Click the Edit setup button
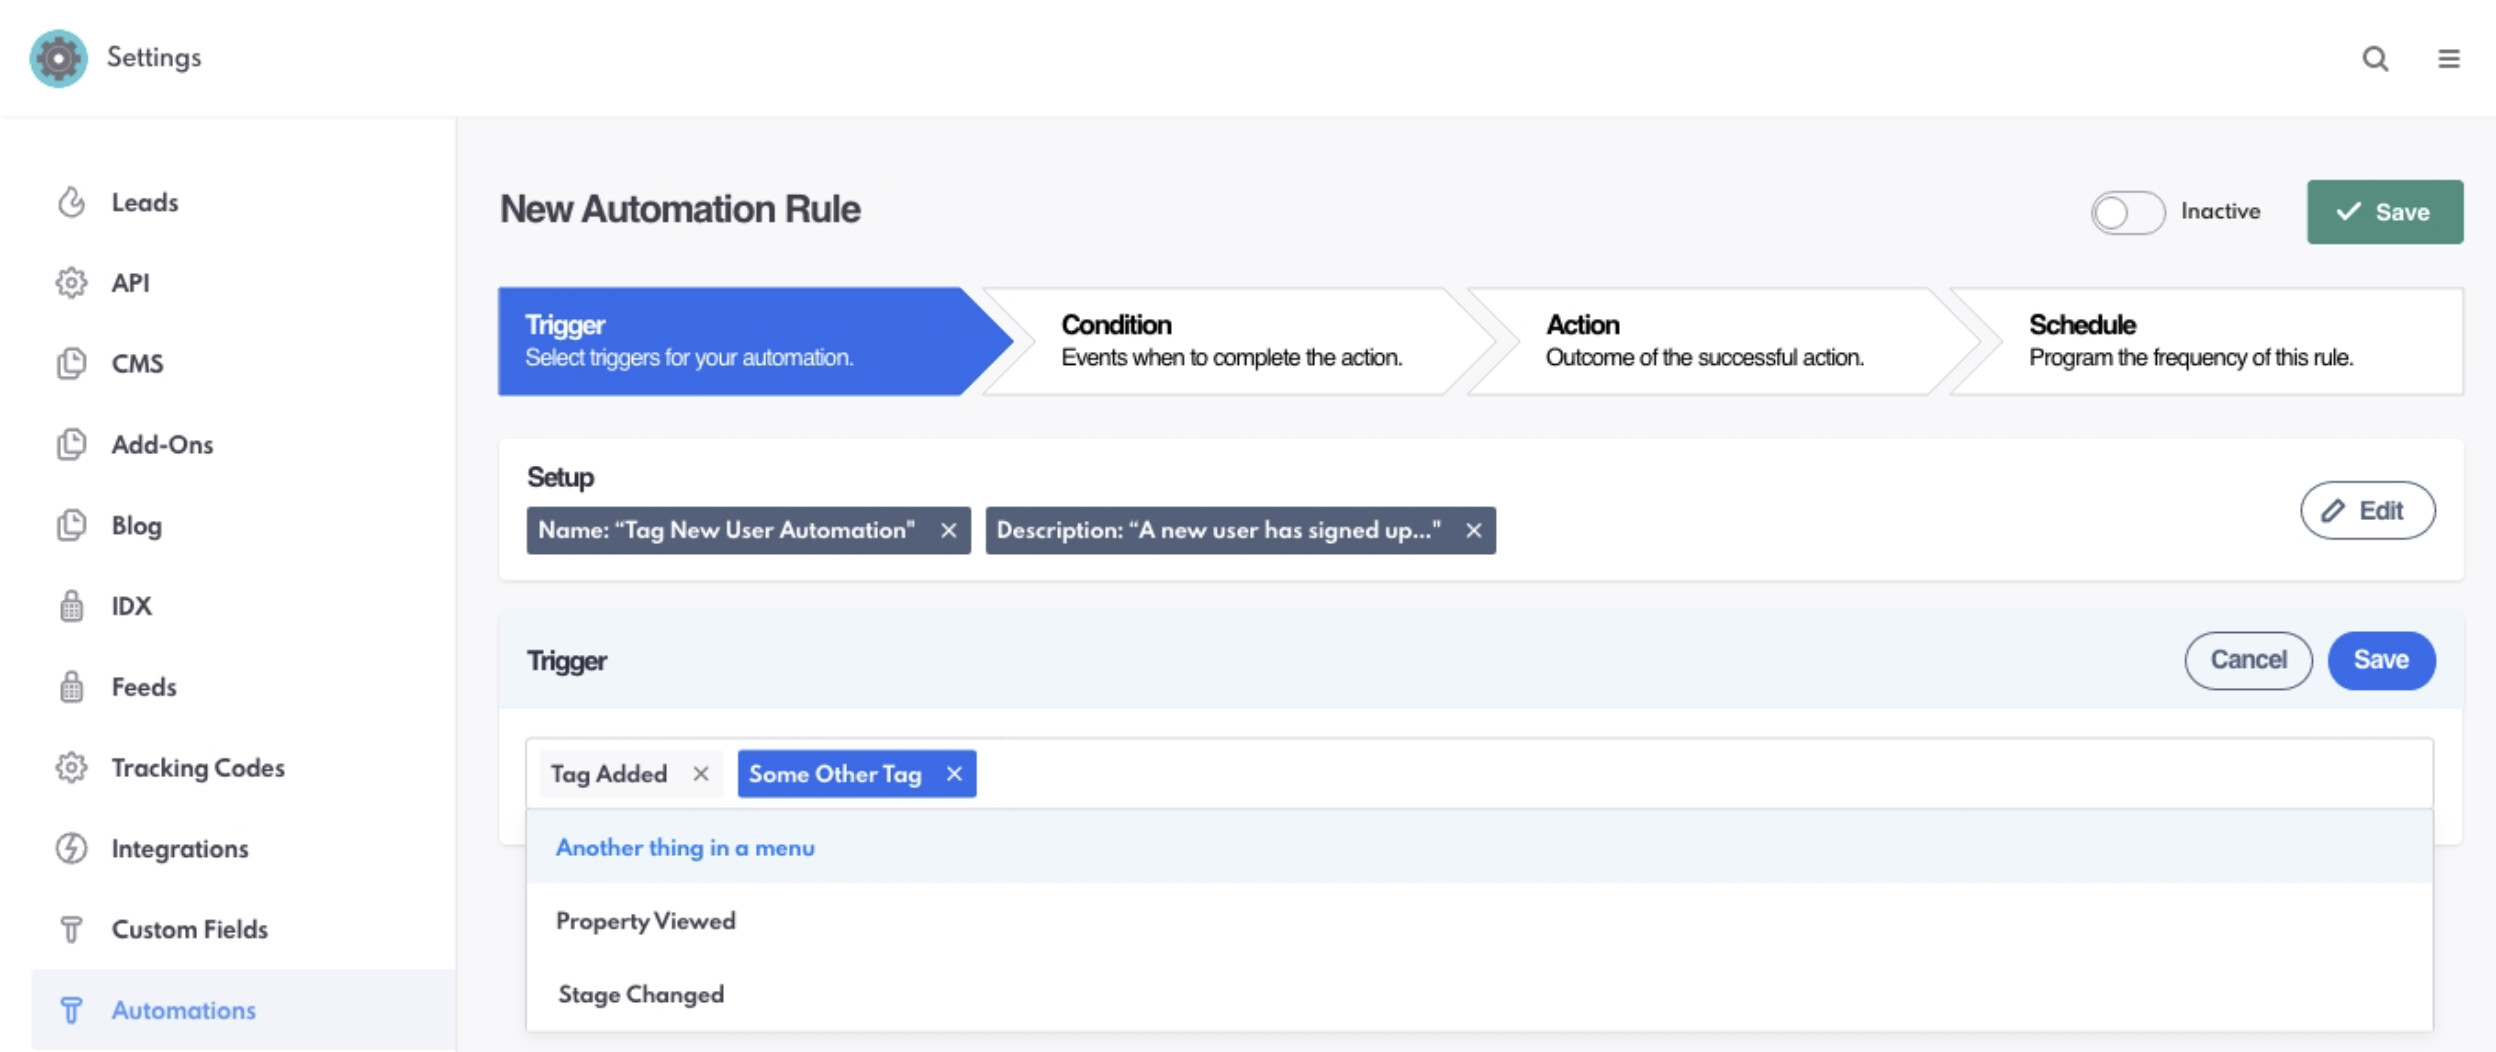This screenshot has width=2496, height=1052. pos(2366,511)
